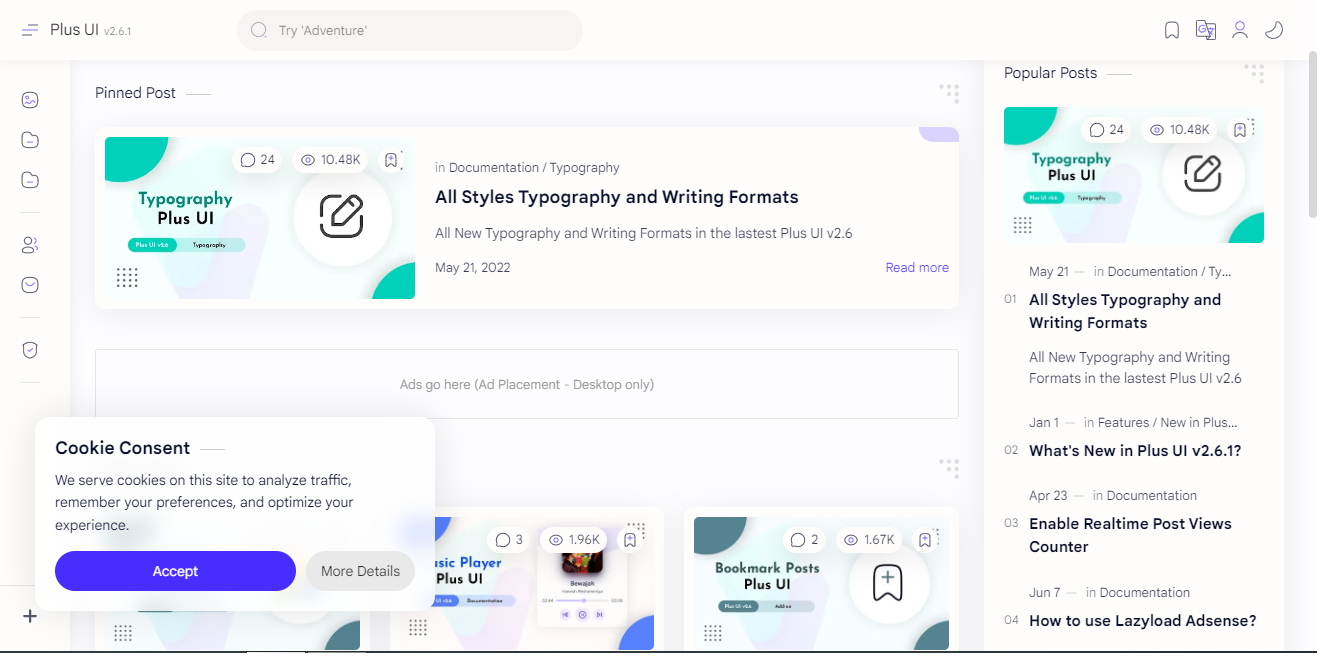Bookmark the top Popular Posts entry
Image resolution: width=1320 pixels, height=656 pixels.
pos(1240,130)
